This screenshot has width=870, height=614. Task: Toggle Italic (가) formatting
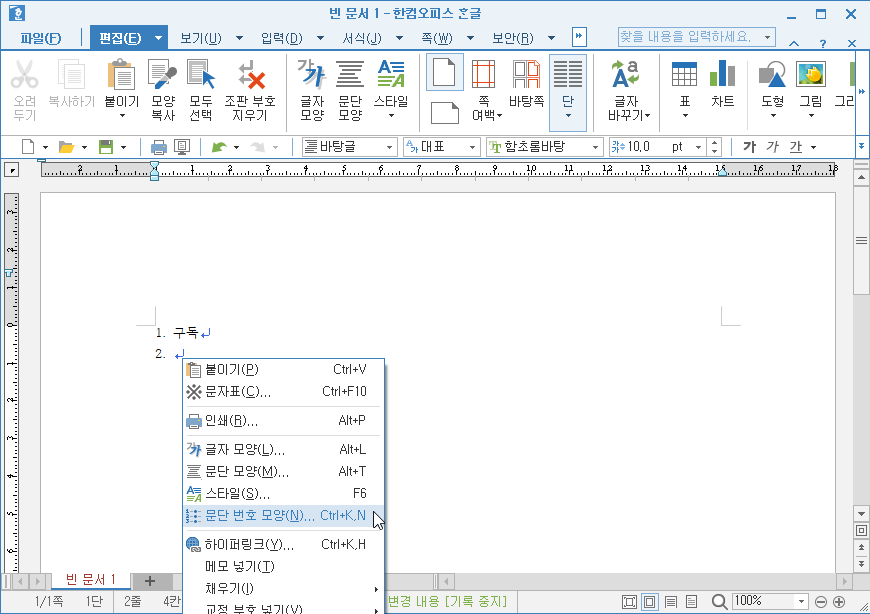coord(772,147)
